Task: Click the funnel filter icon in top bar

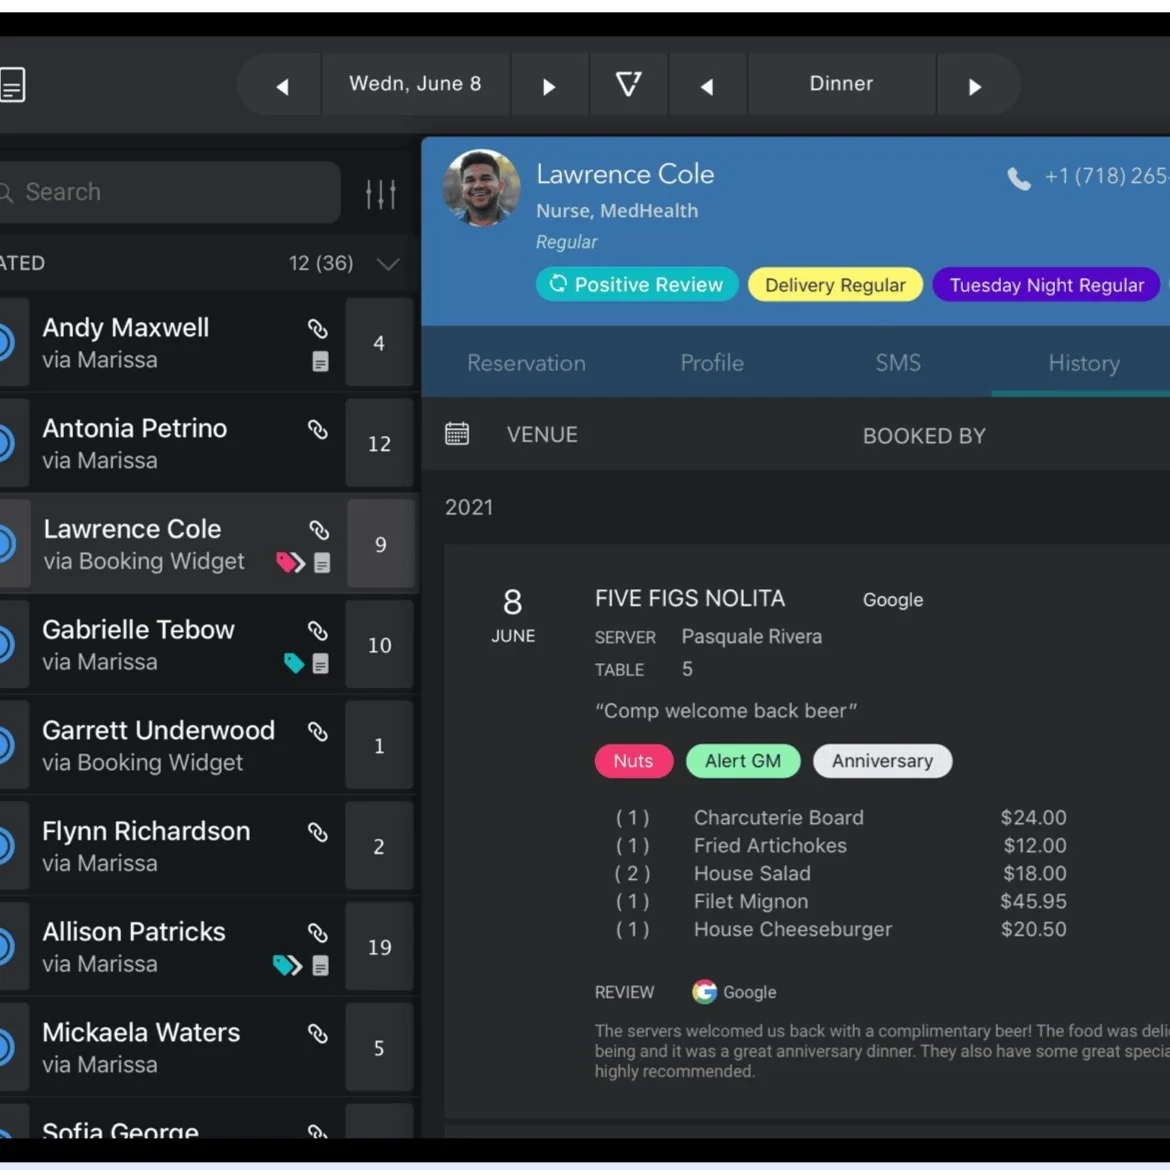Action: click(x=628, y=84)
